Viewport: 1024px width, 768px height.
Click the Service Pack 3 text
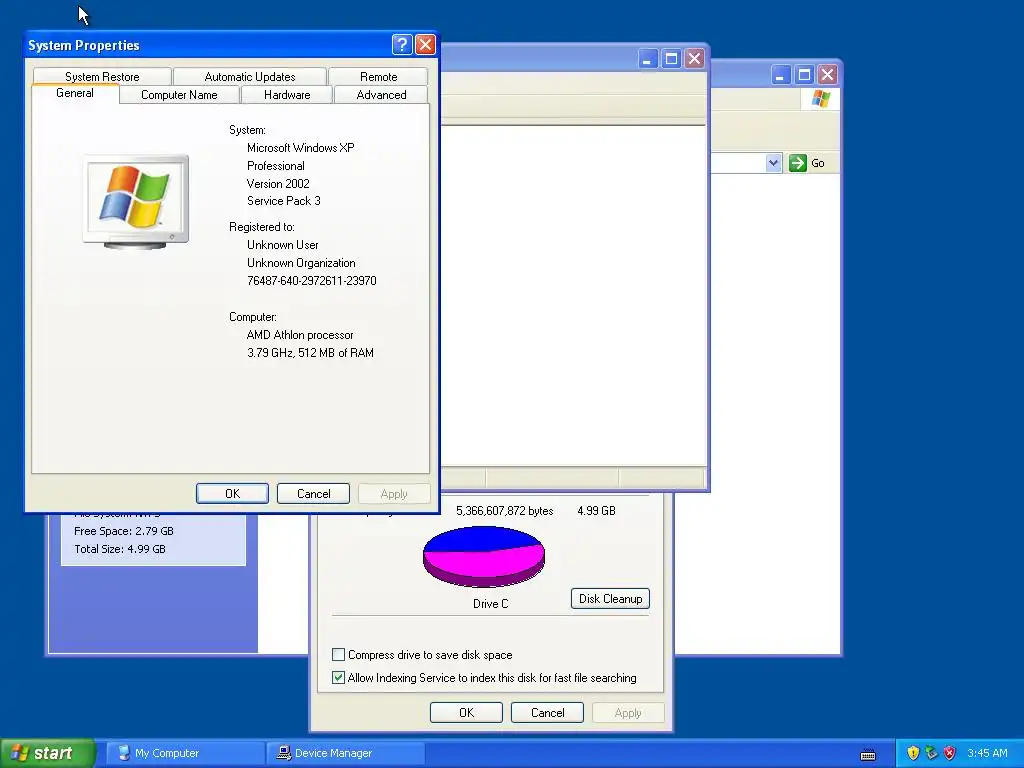point(283,200)
